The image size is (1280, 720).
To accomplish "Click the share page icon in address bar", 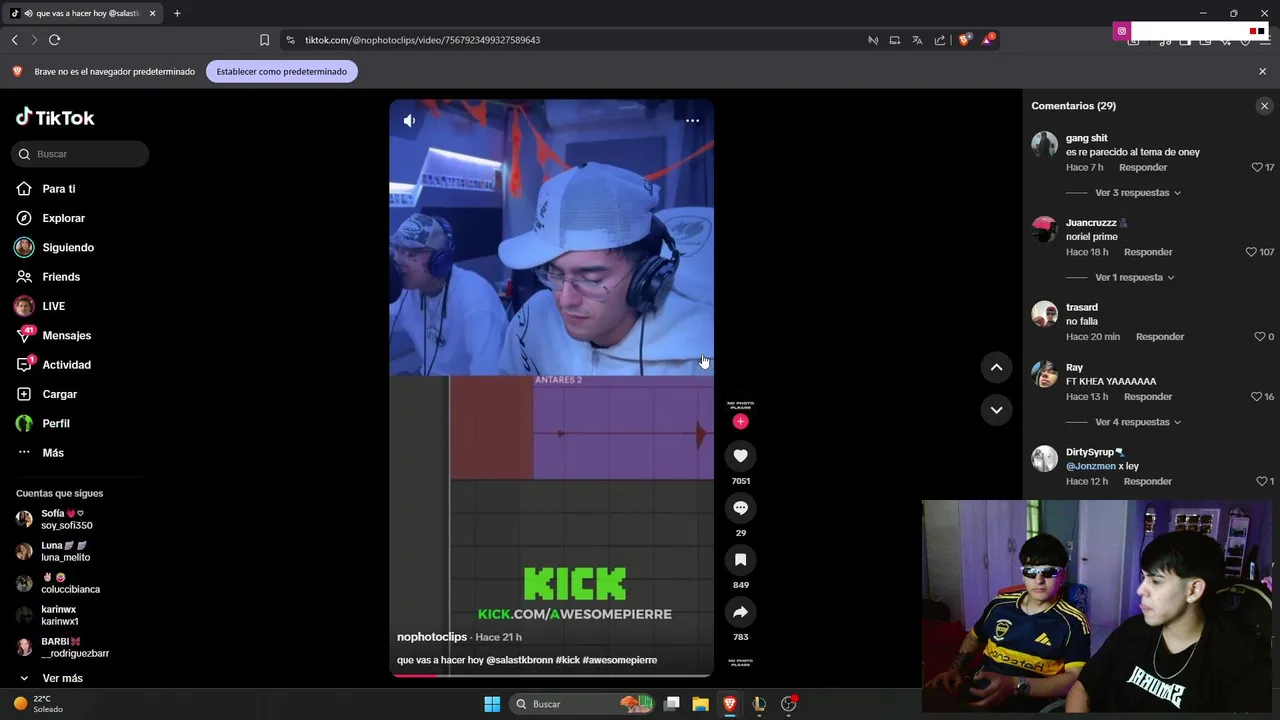I will (x=940, y=40).
